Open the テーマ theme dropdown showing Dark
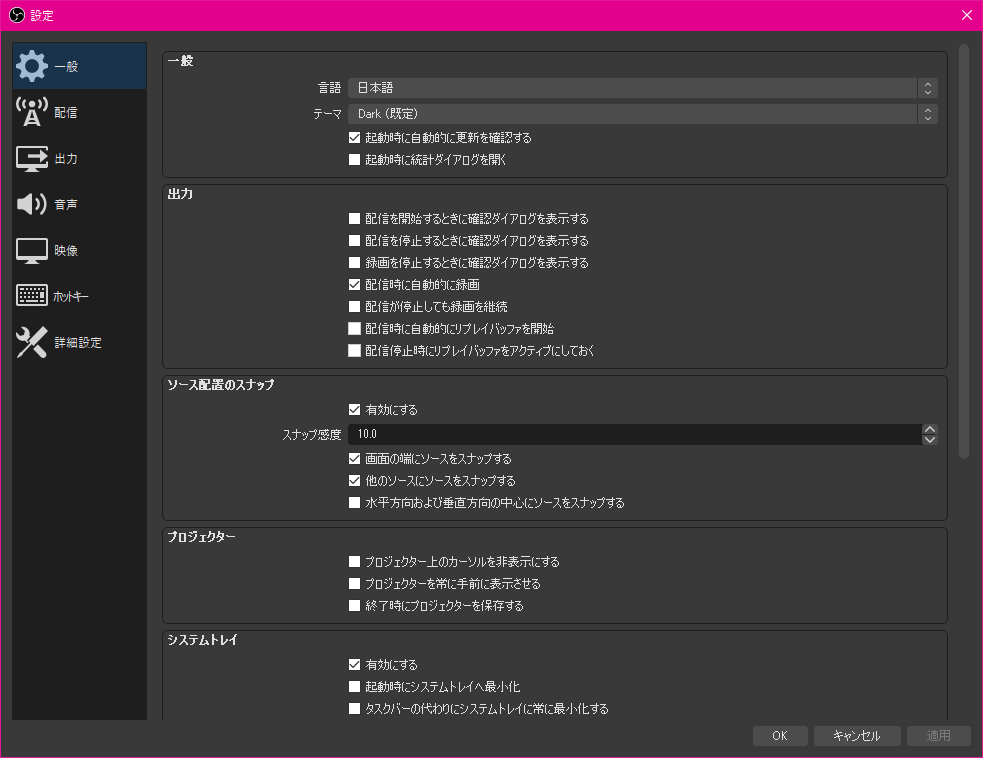 click(x=639, y=113)
